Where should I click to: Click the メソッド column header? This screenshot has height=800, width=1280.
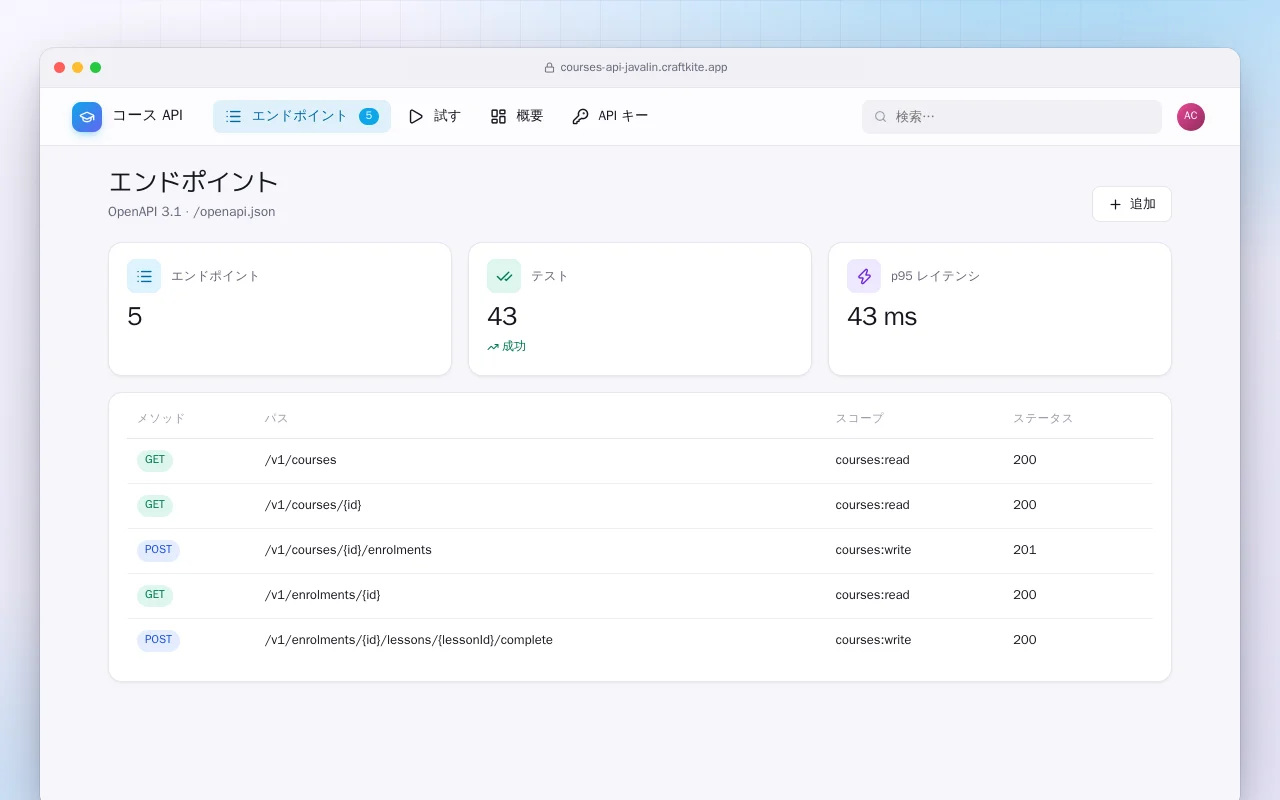(x=161, y=419)
